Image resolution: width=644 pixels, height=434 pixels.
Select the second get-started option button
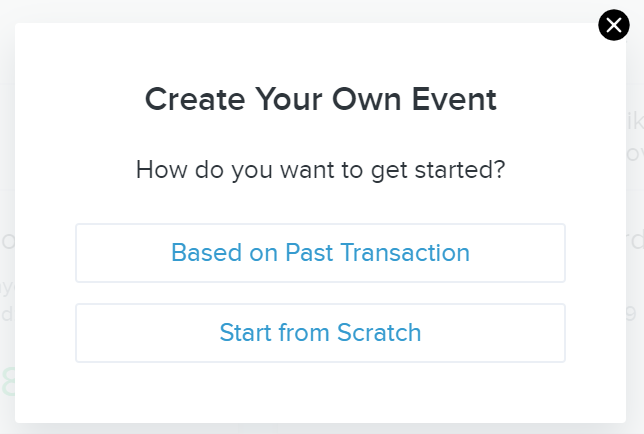pyautogui.click(x=320, y=333)
